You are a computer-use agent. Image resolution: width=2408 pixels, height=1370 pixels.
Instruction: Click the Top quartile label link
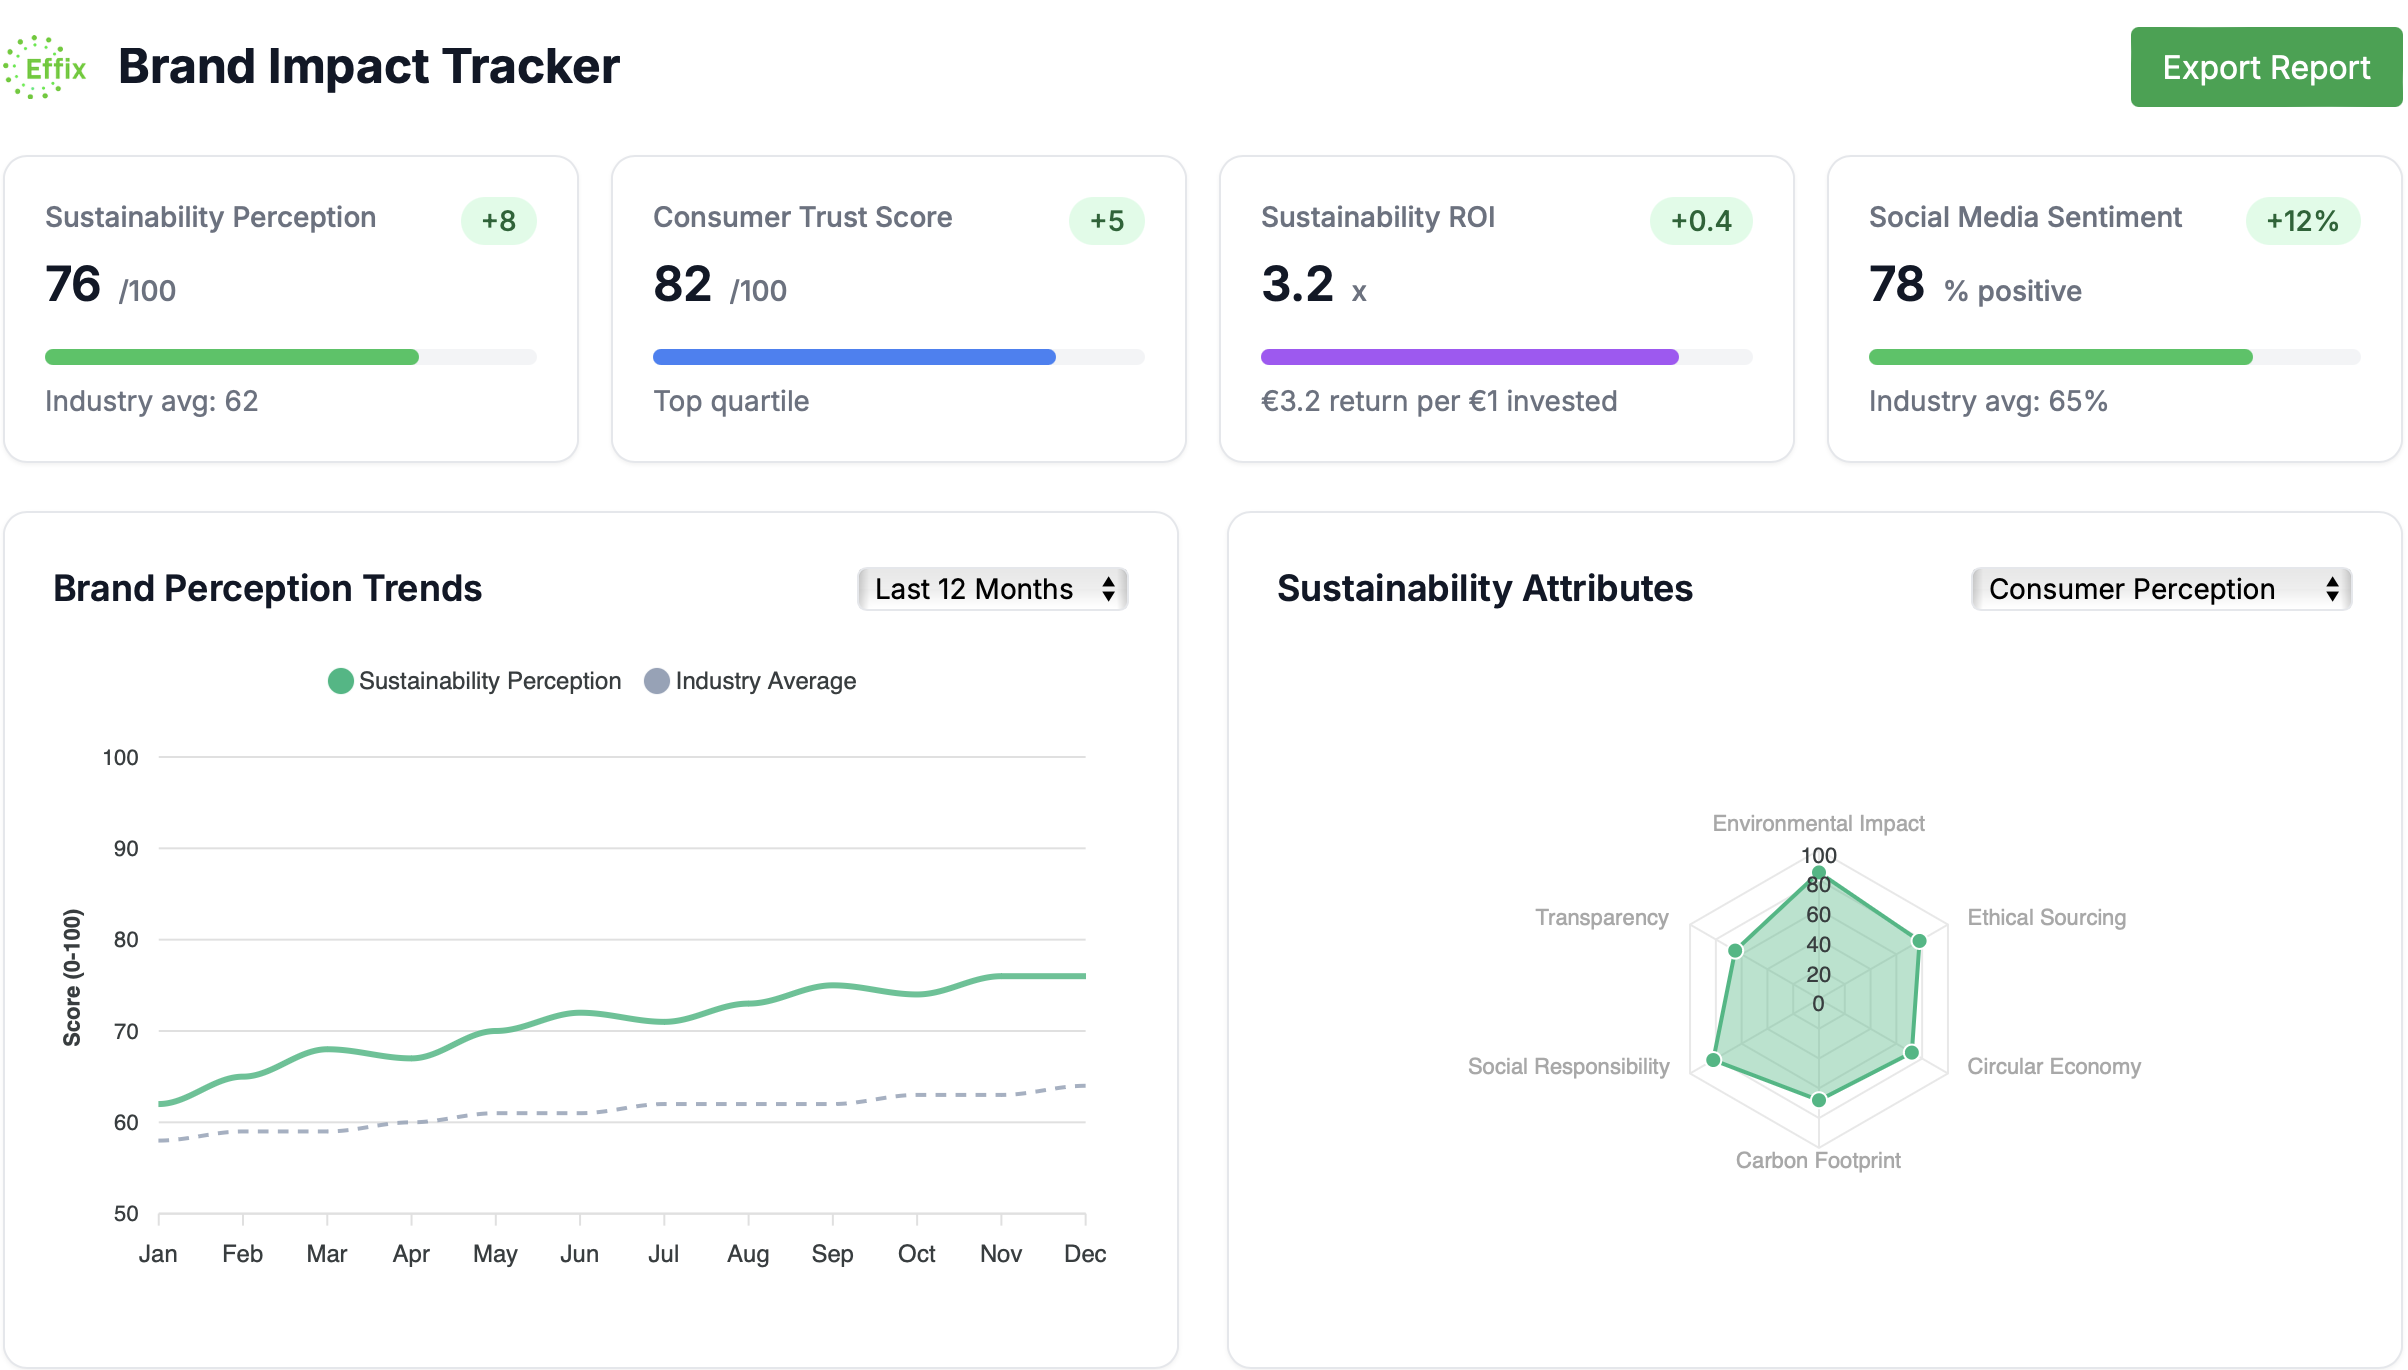pyautogui.click(x=731, y=401)
